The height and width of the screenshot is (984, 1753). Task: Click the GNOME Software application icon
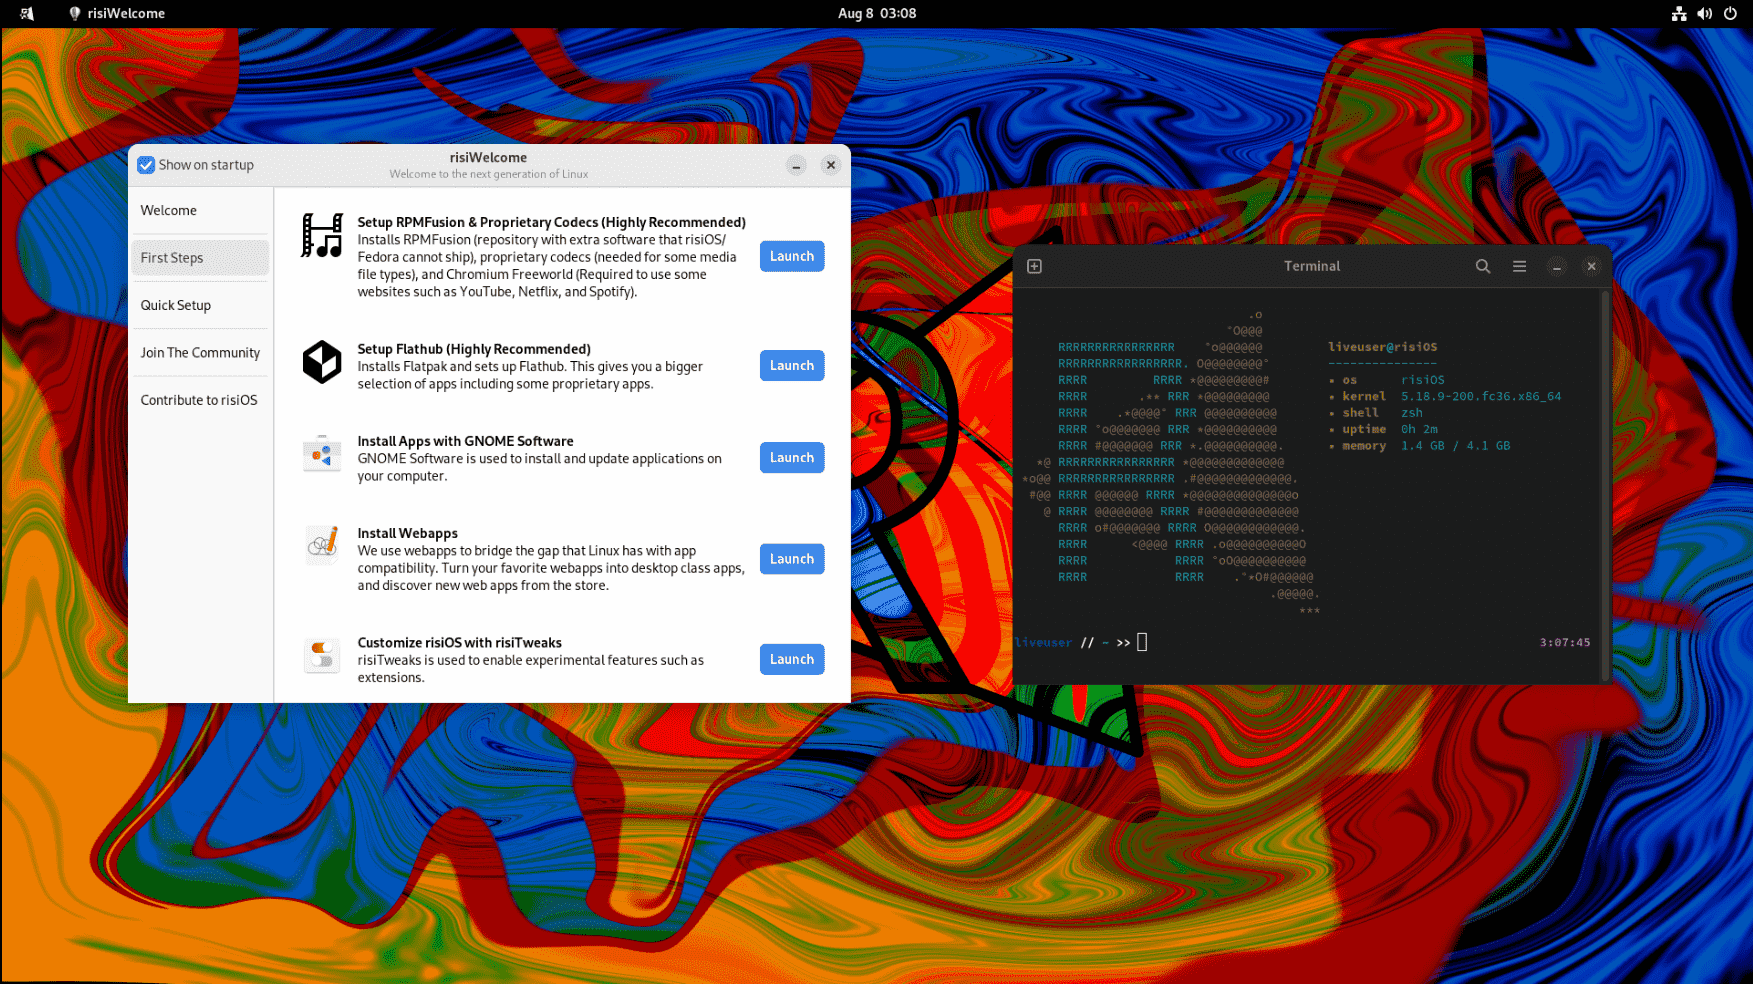pyautogui.click(x=321, y=455)
